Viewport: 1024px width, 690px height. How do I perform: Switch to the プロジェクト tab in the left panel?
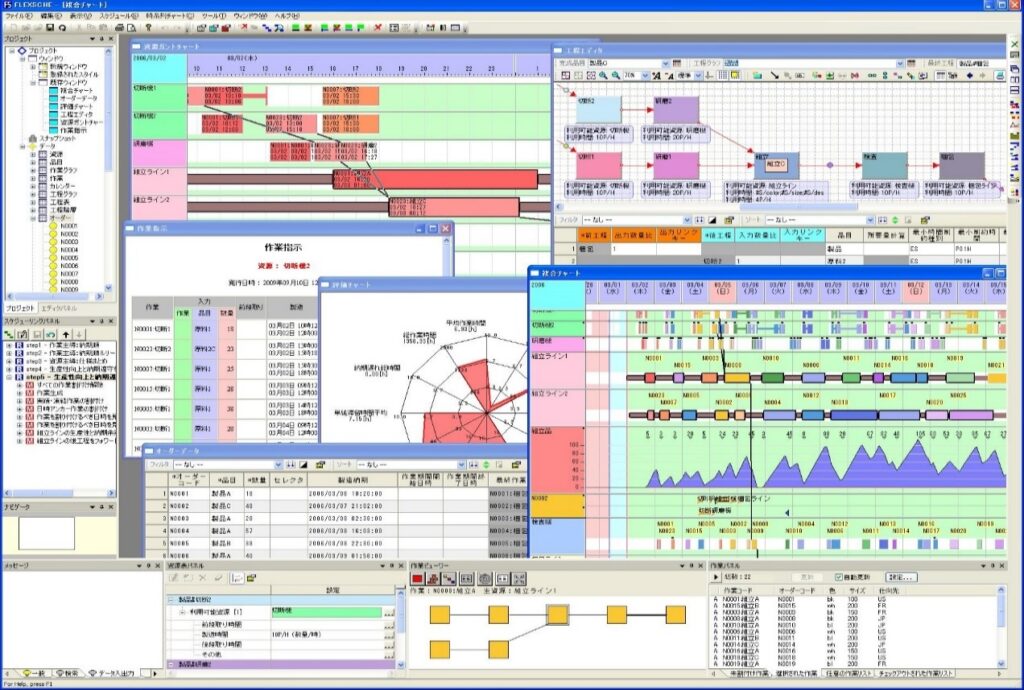(x=20, y=308)
